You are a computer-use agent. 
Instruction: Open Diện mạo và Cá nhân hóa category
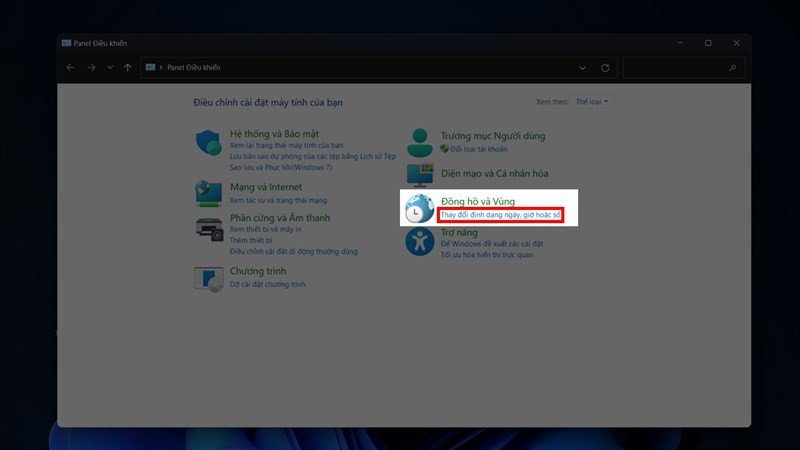(494, 173)
